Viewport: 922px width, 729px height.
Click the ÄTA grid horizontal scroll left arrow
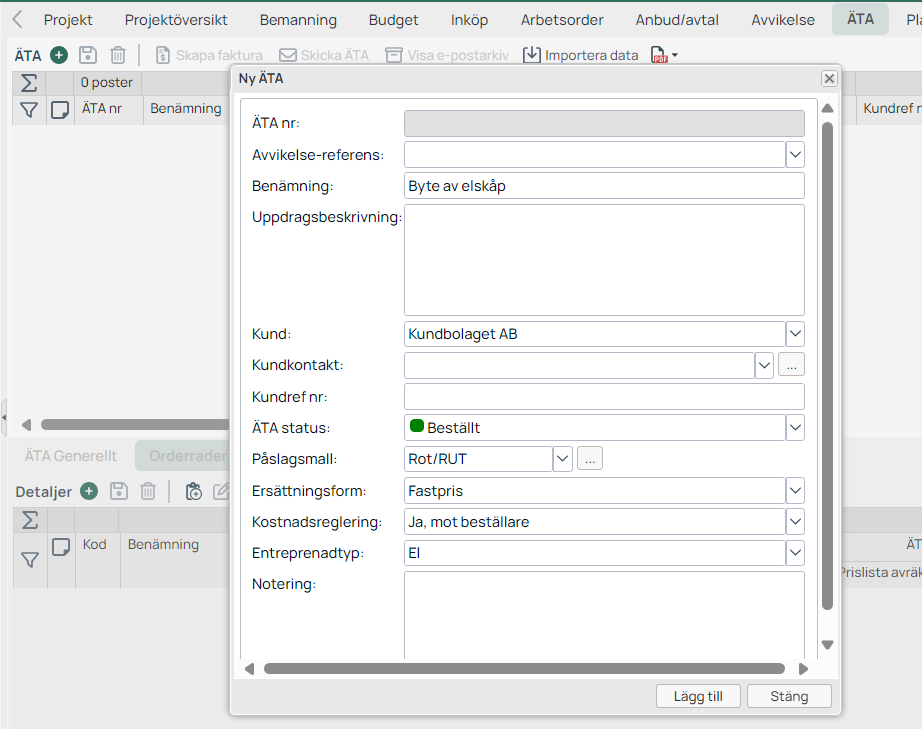click(x=26, y=424)
